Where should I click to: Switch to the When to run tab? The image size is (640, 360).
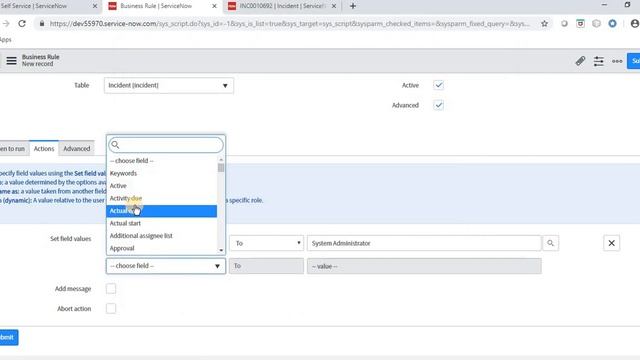click(13, 149)
